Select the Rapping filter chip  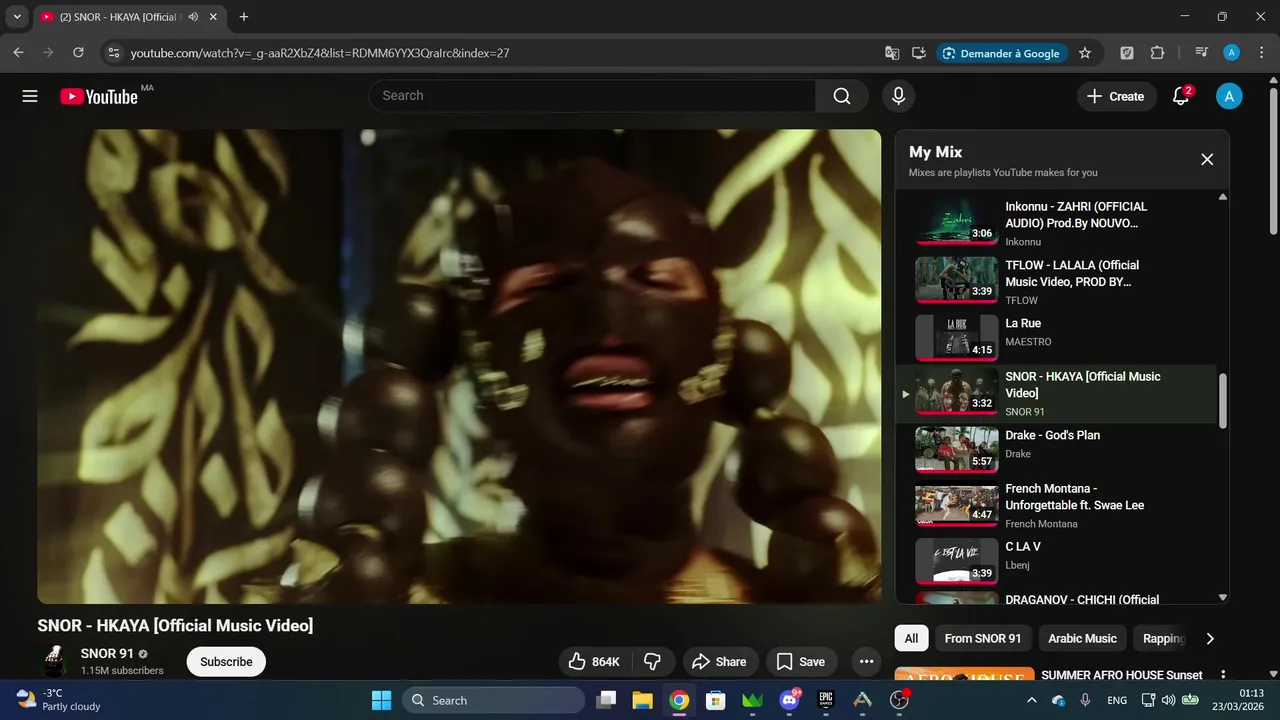coord(1163,638)
